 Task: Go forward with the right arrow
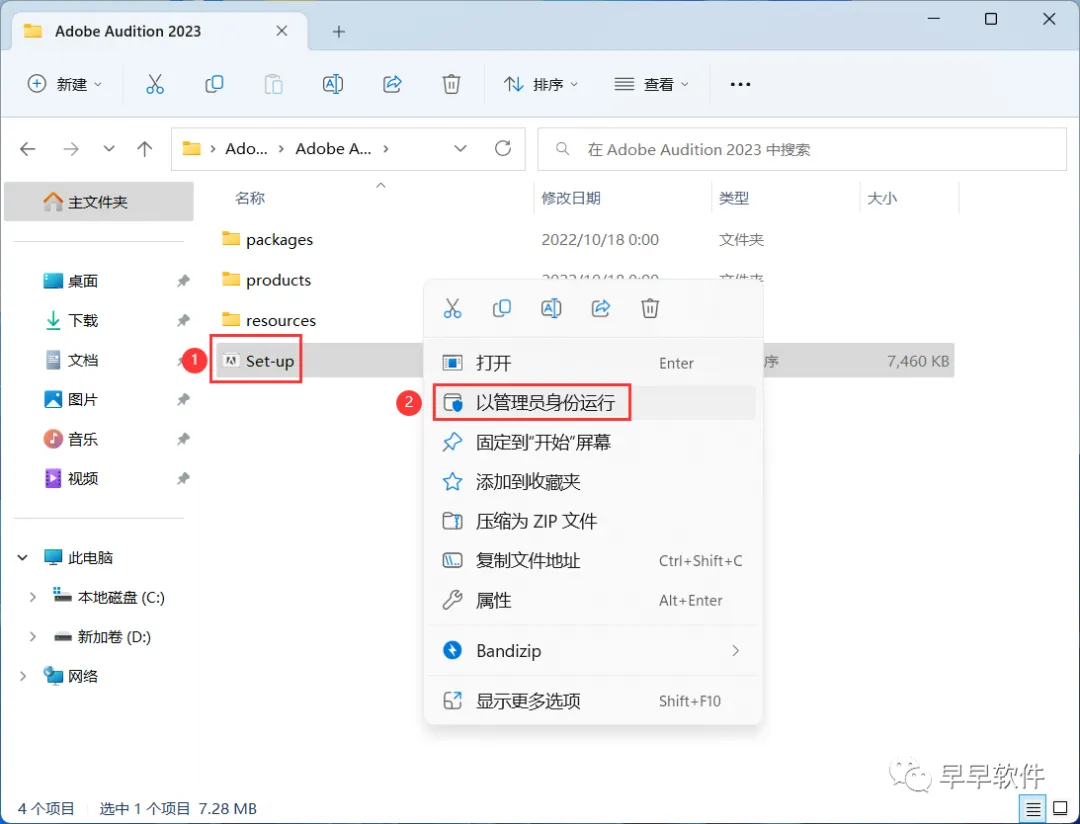click(71, 149)
